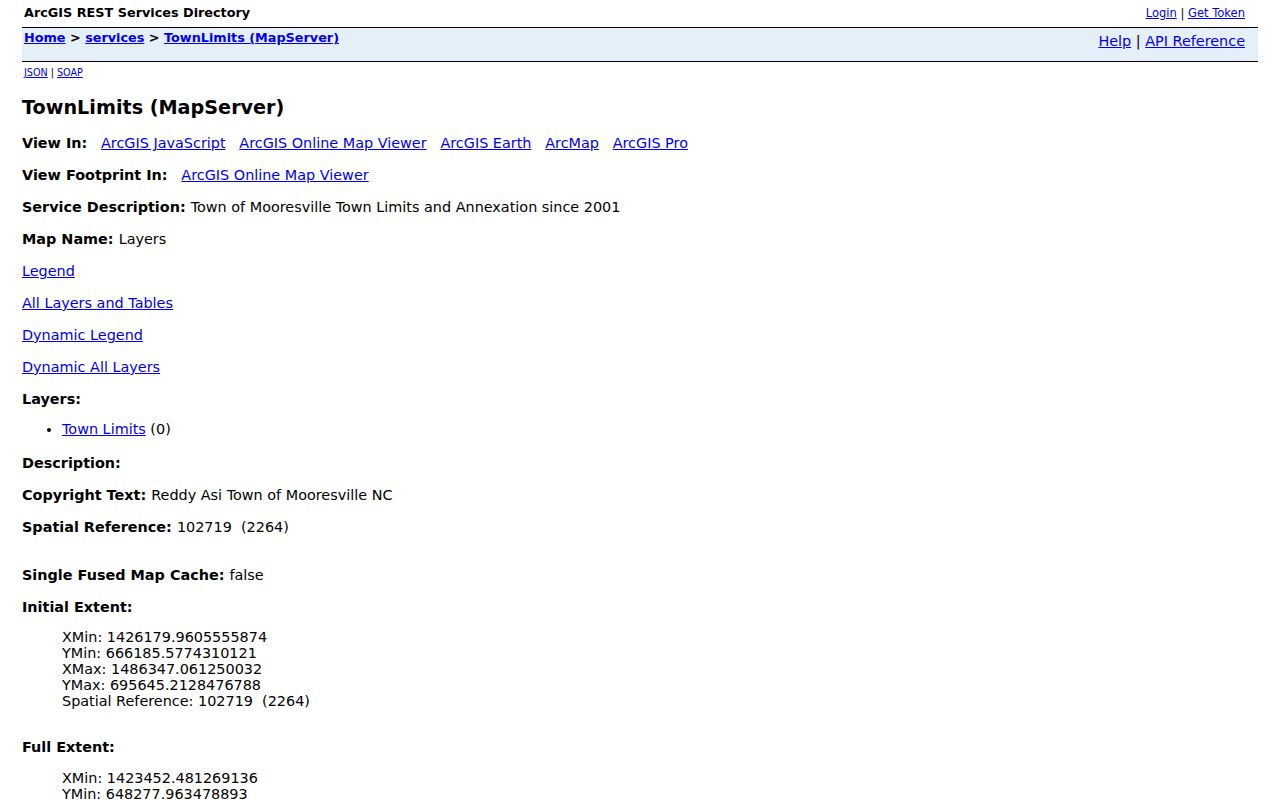Open the Dynamic All Layers link
This screenshot has height=800, width=1280.
91,367
